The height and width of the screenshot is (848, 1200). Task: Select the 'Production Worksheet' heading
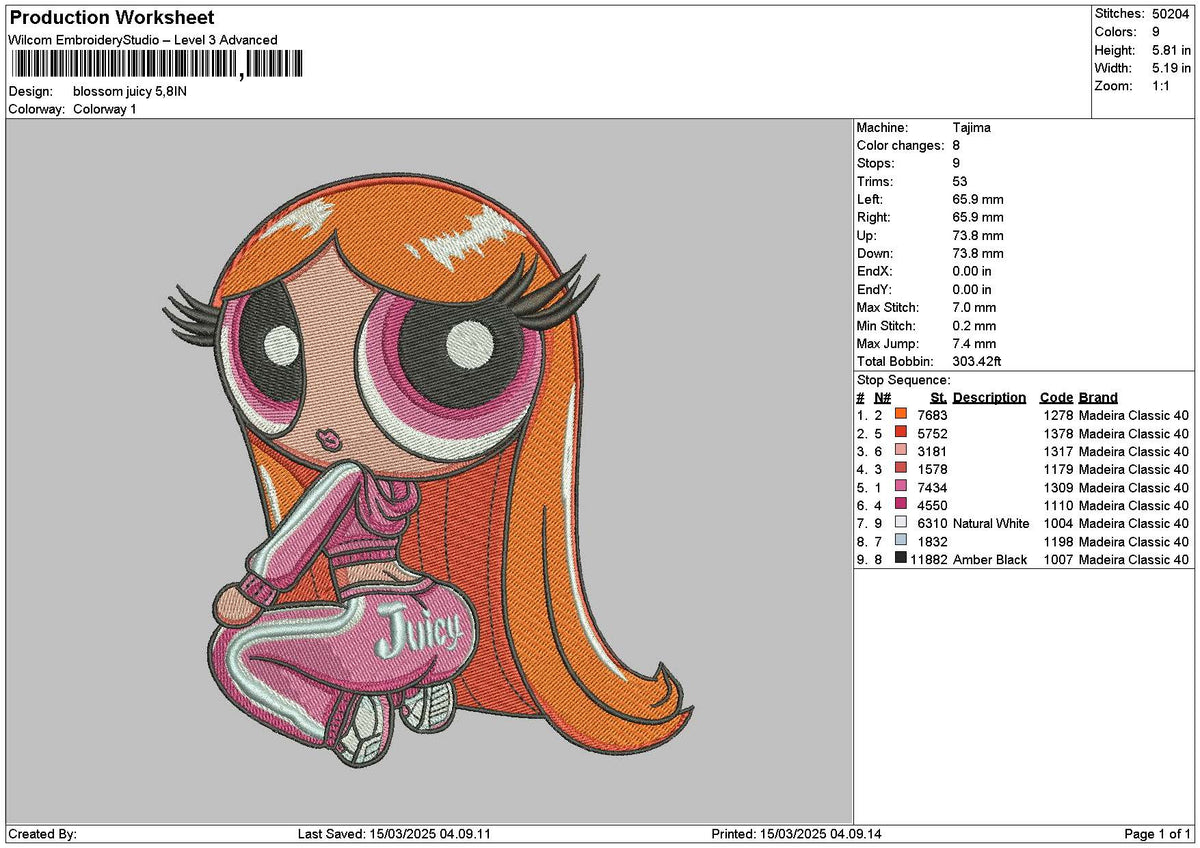[x=111, y=18]
